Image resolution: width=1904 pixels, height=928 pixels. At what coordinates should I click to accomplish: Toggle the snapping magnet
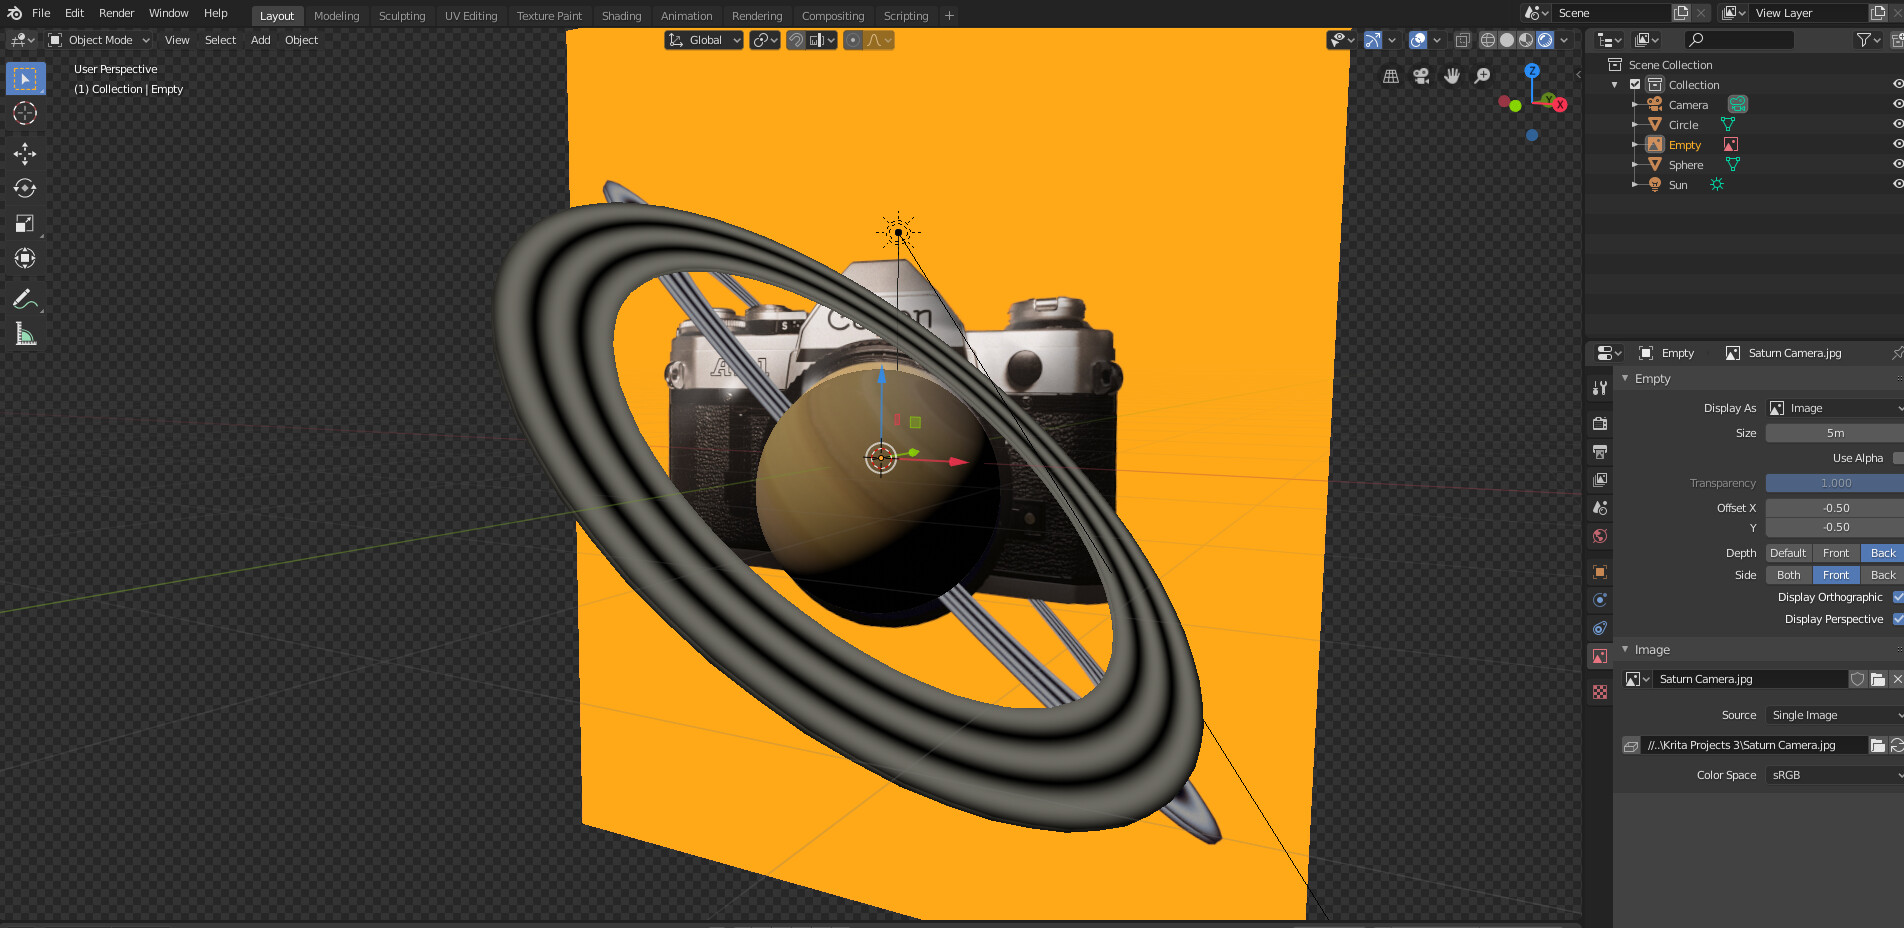click(796, 40)
